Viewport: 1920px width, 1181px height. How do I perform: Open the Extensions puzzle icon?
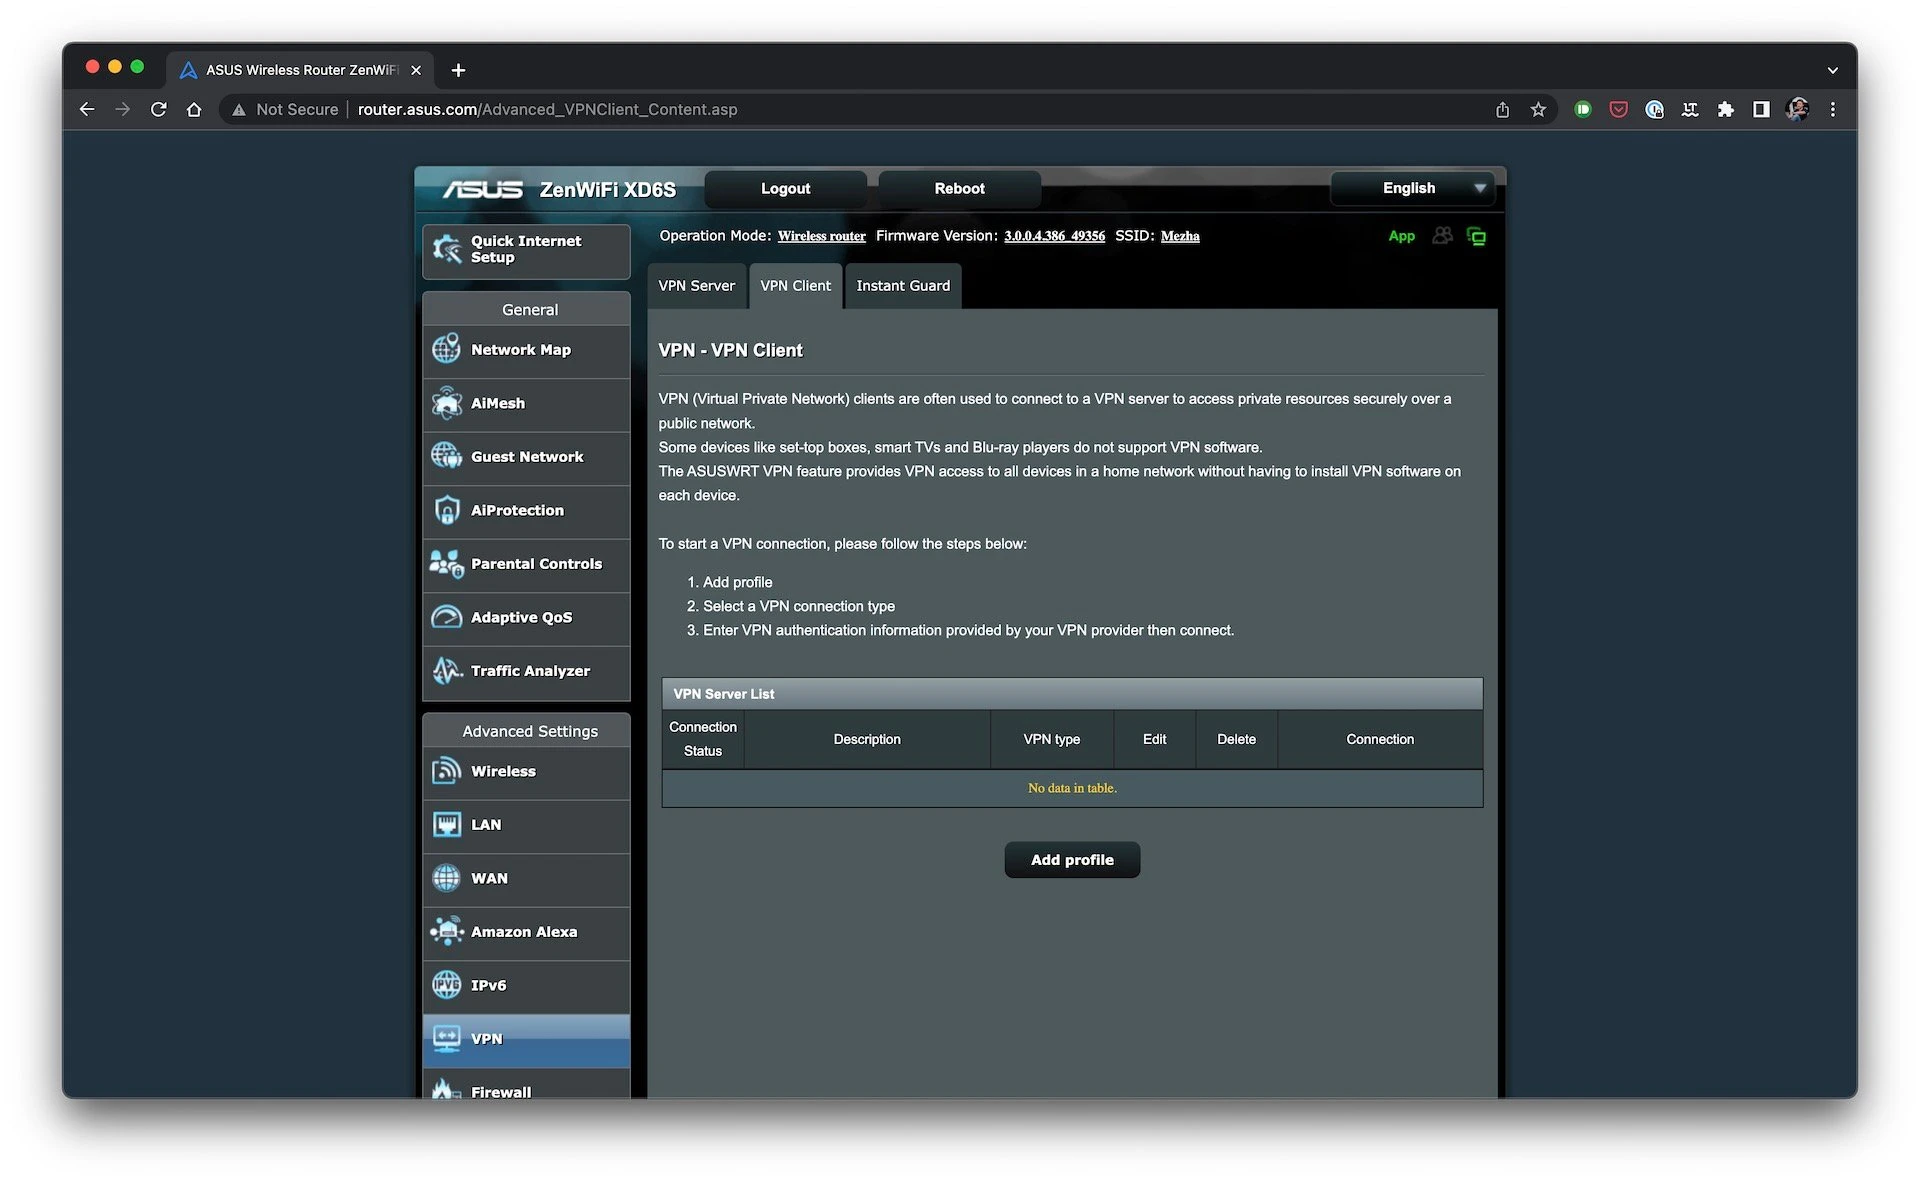(1725, 110)
